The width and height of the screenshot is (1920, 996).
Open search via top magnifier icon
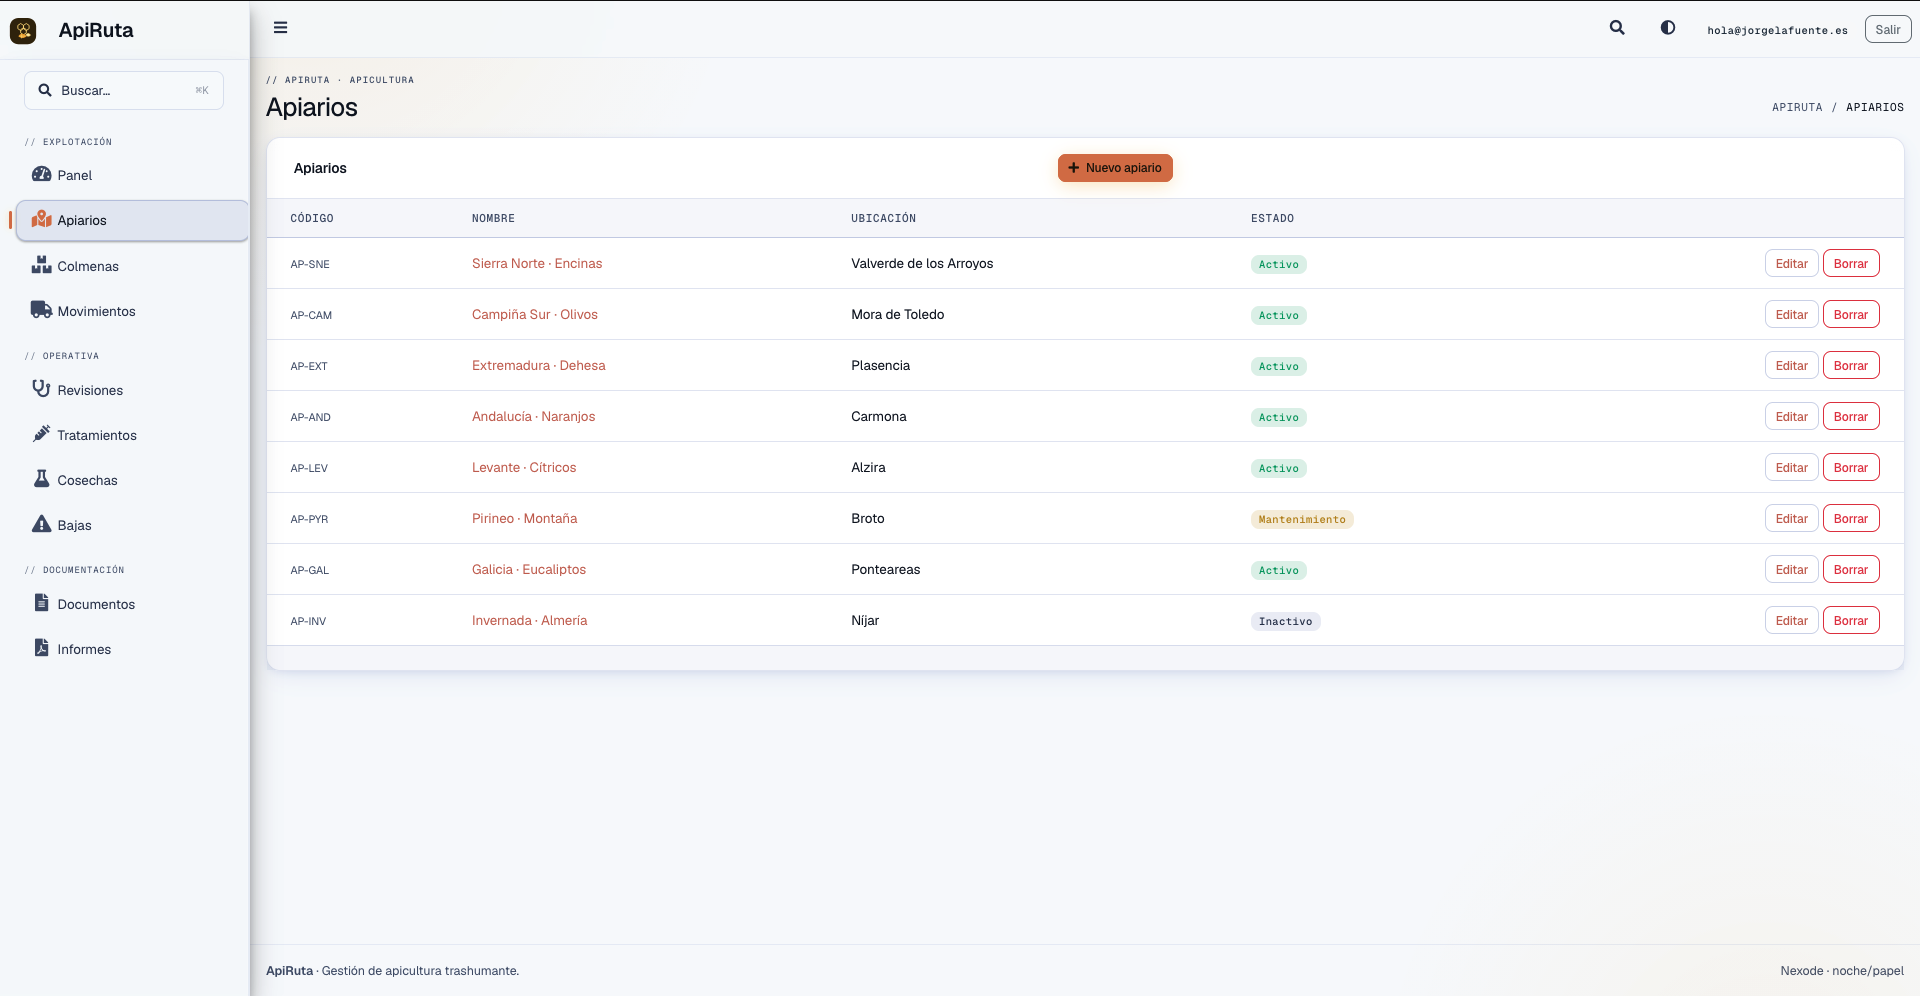pyautogui.click(x=1617, y=28)
